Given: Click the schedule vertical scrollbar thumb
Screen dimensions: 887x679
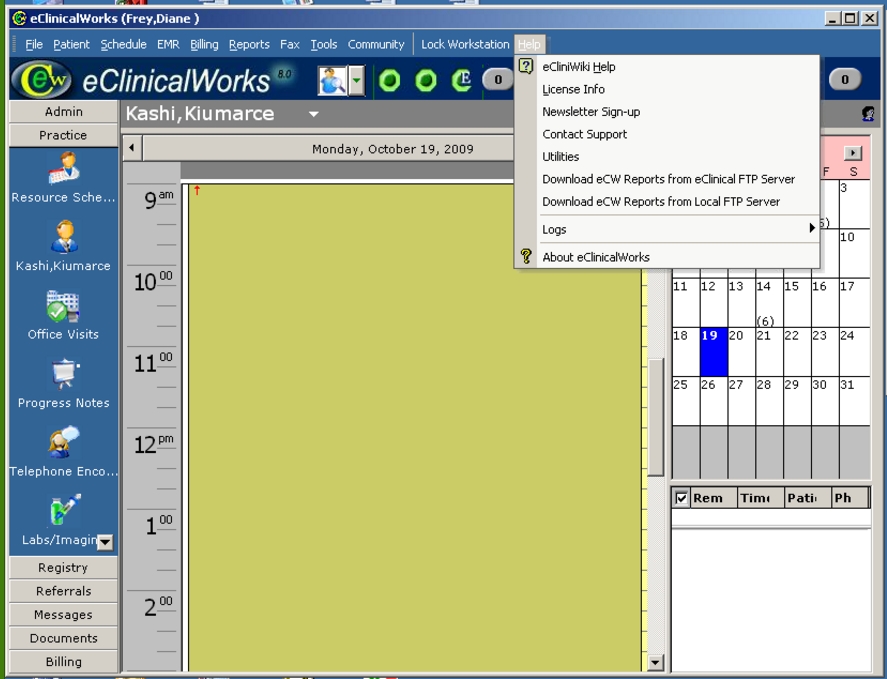Looking at the screenshot, I should coord(655,417).
